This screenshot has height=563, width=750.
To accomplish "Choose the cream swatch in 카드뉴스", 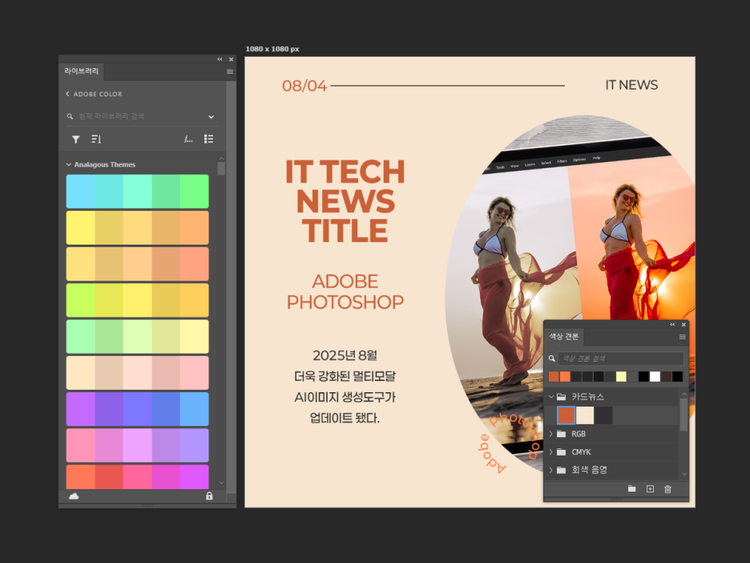I will [585, 415].
